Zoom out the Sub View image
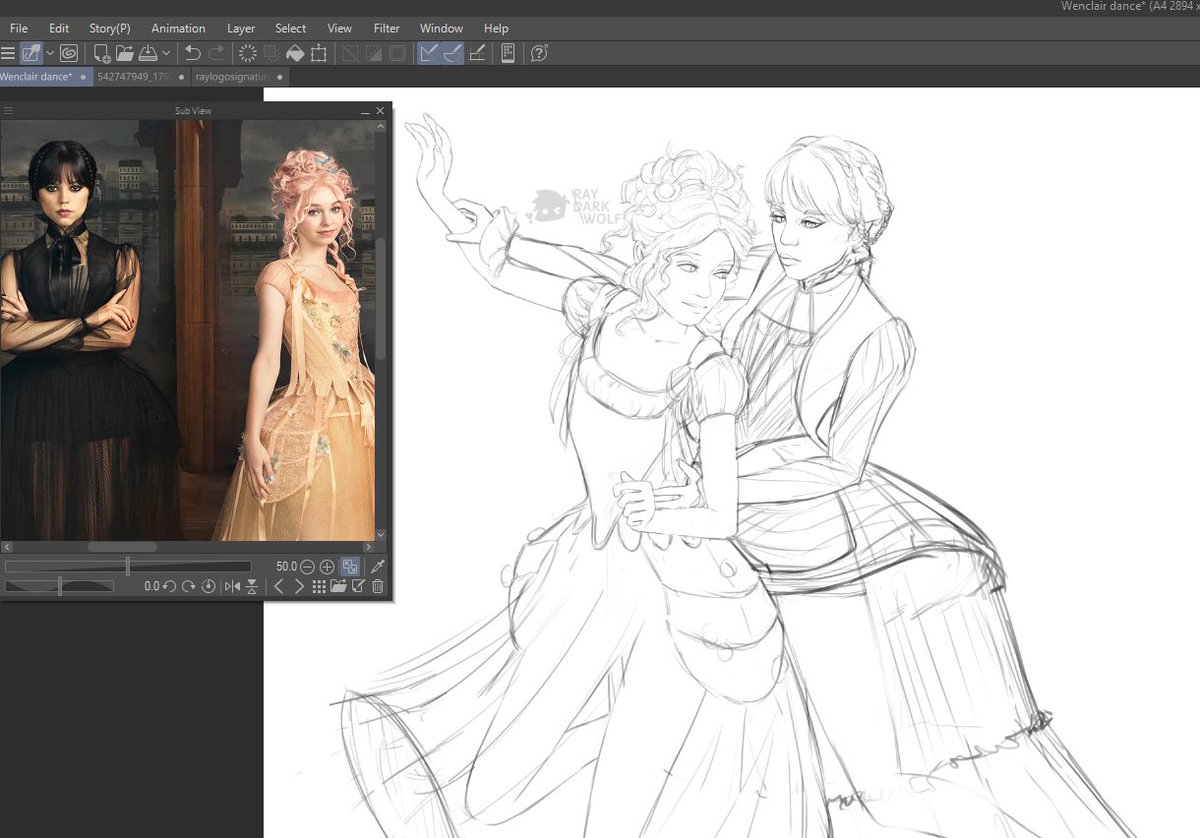1200x838 pixels. pos(307,567)
